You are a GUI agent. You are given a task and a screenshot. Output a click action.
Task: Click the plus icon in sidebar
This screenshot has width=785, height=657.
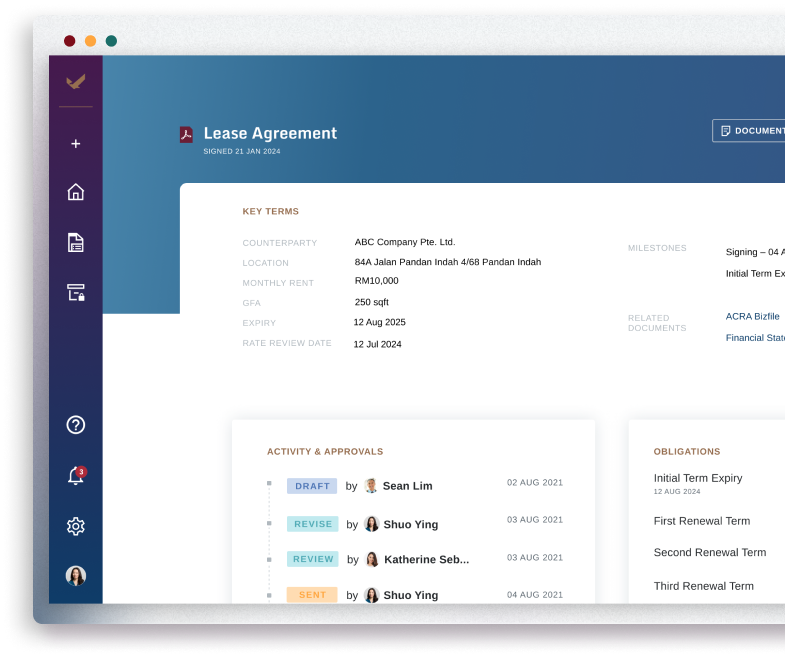coord(76,144)
